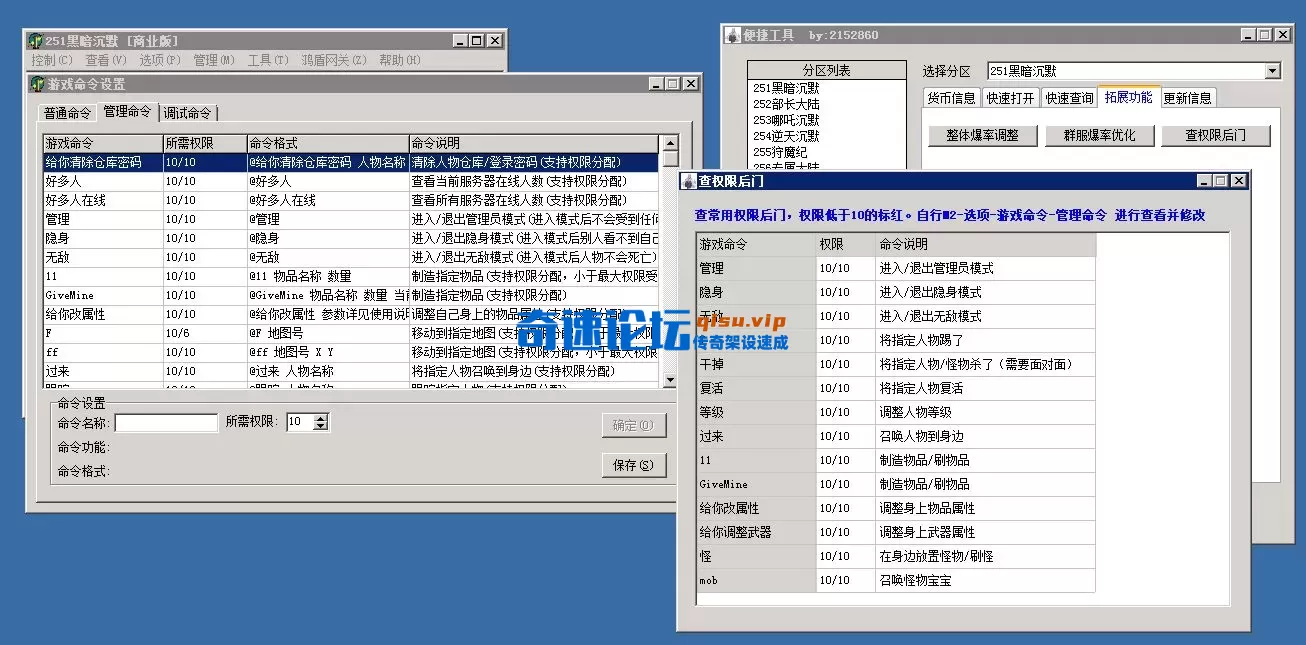
Task: Click the 命令名称 input field
Action: tap(165, 421)
